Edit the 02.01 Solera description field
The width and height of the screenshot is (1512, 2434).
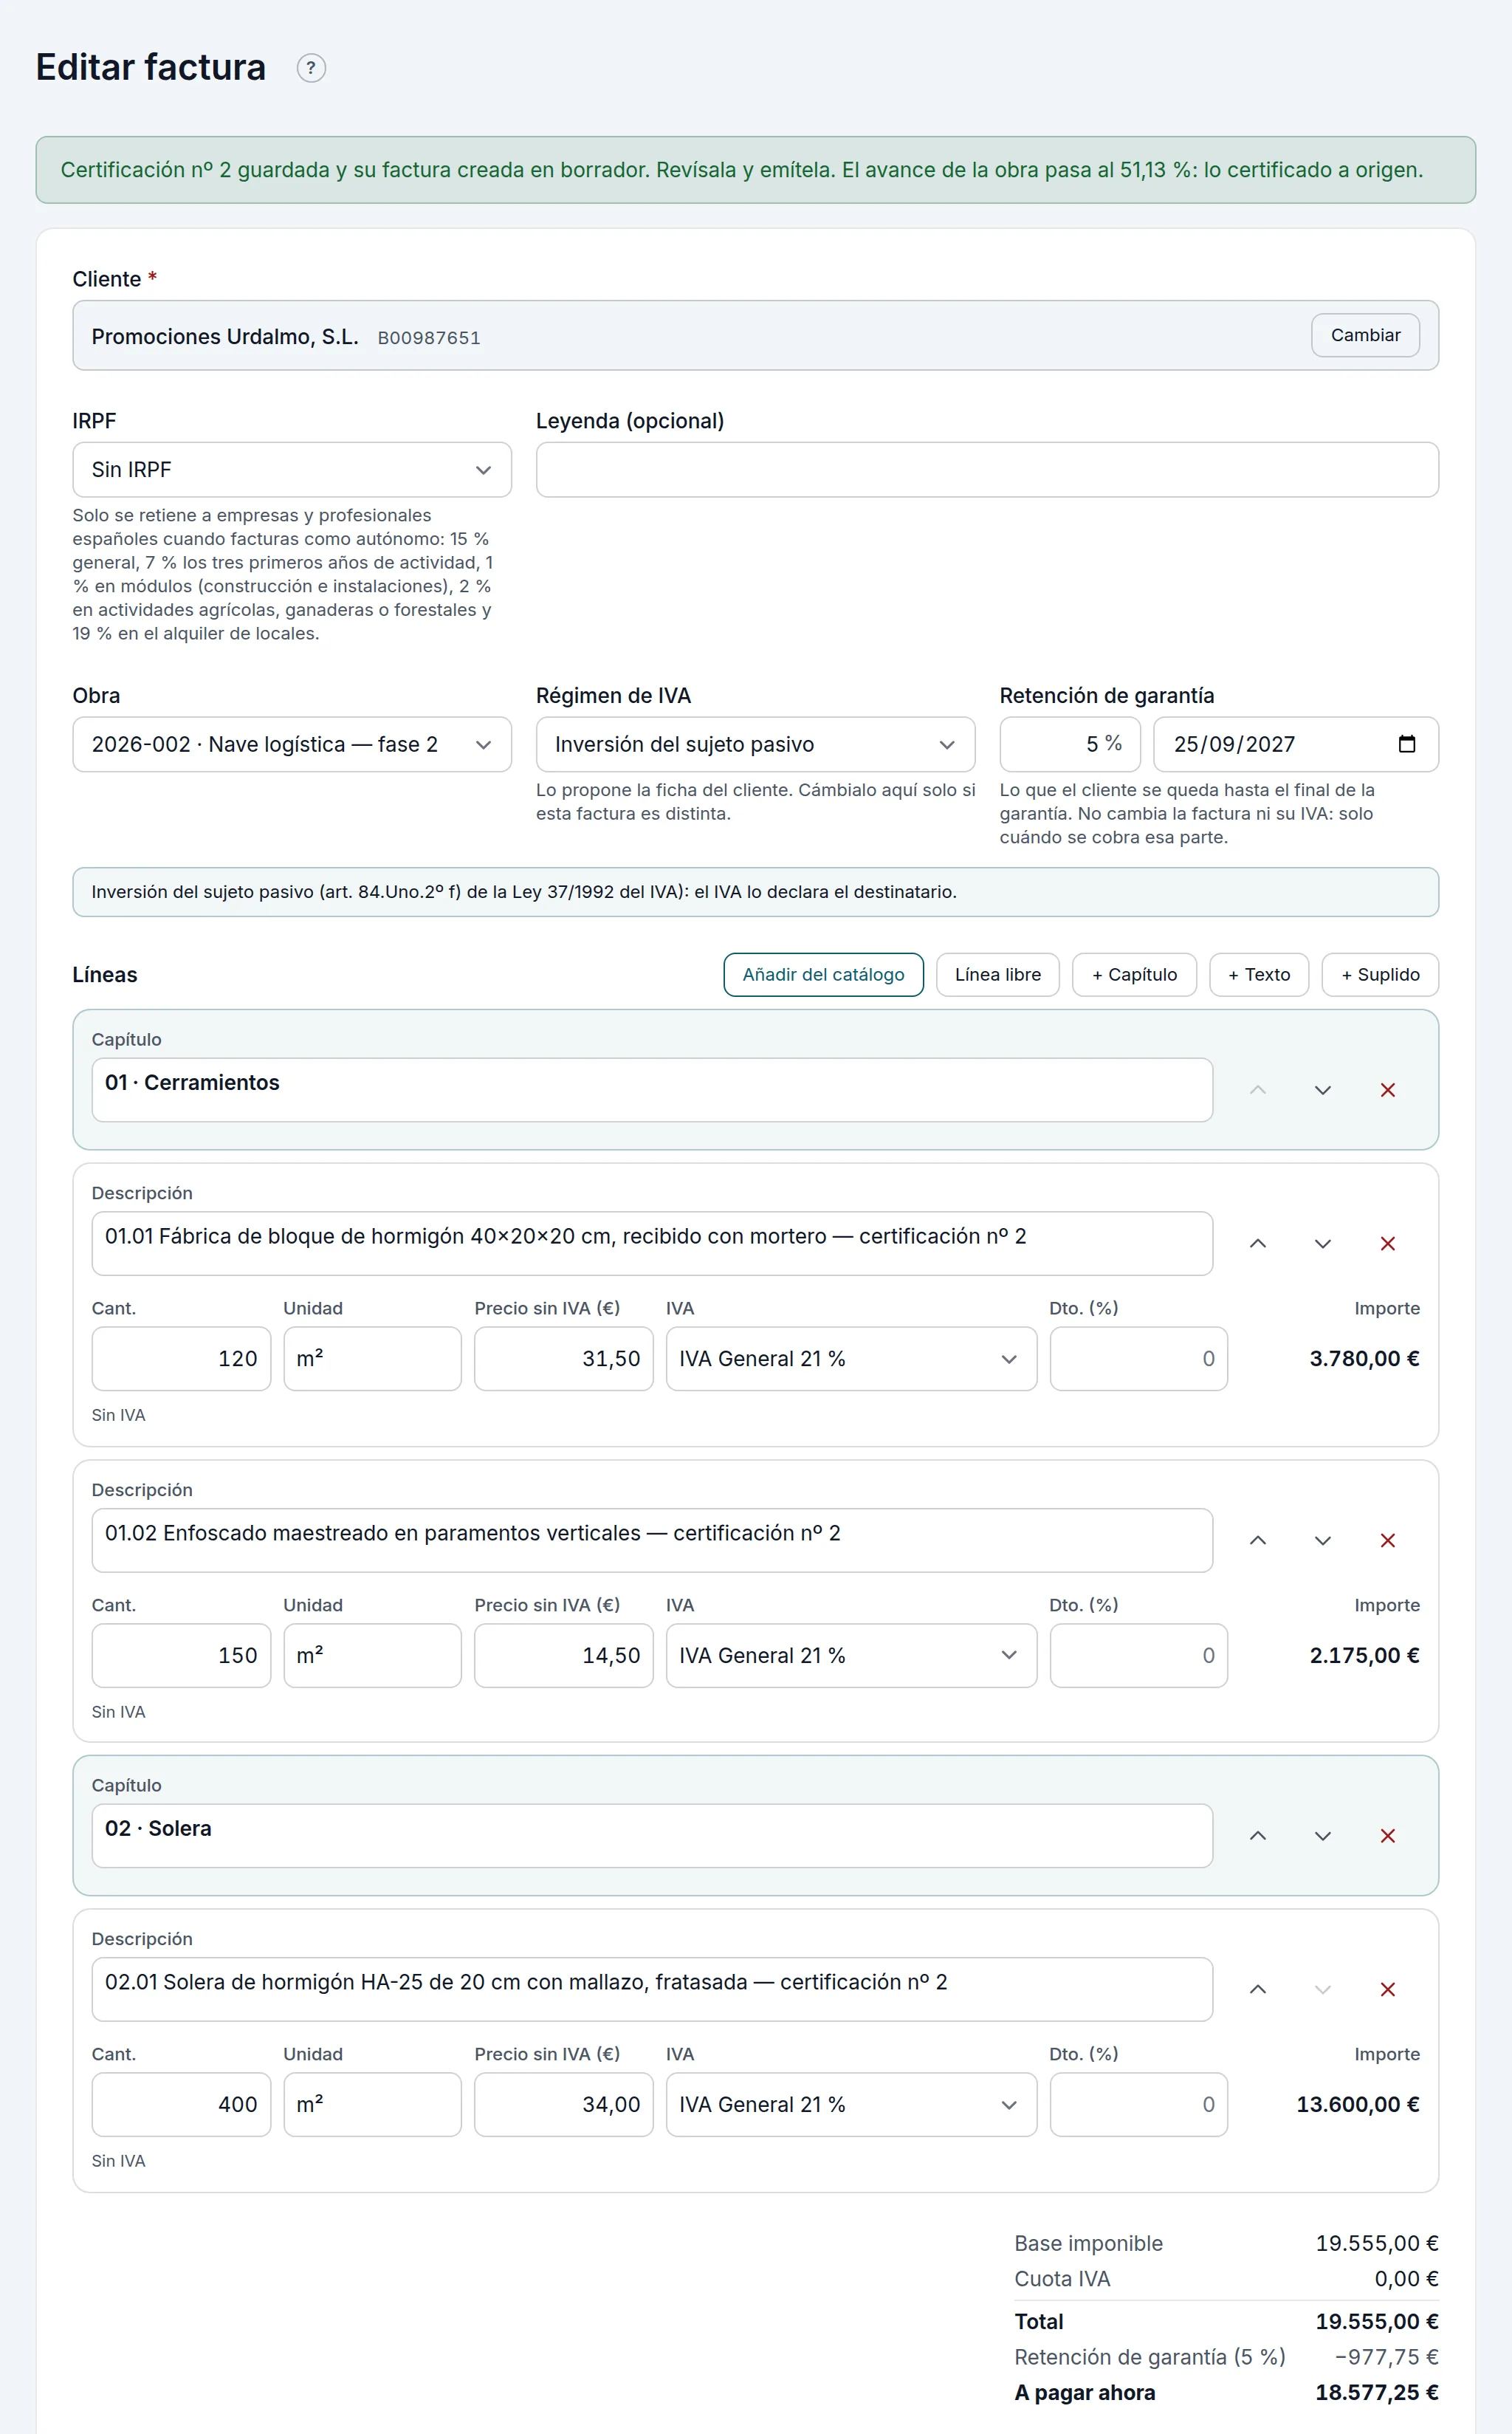coord(652,1989)
